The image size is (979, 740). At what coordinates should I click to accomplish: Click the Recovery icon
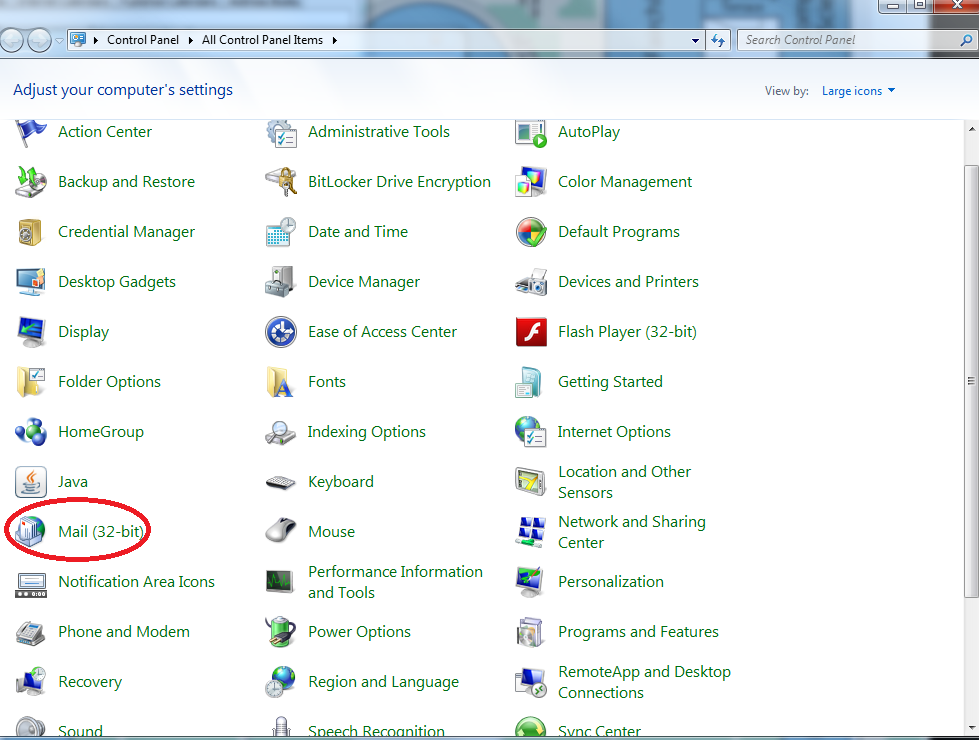[31, 682]
